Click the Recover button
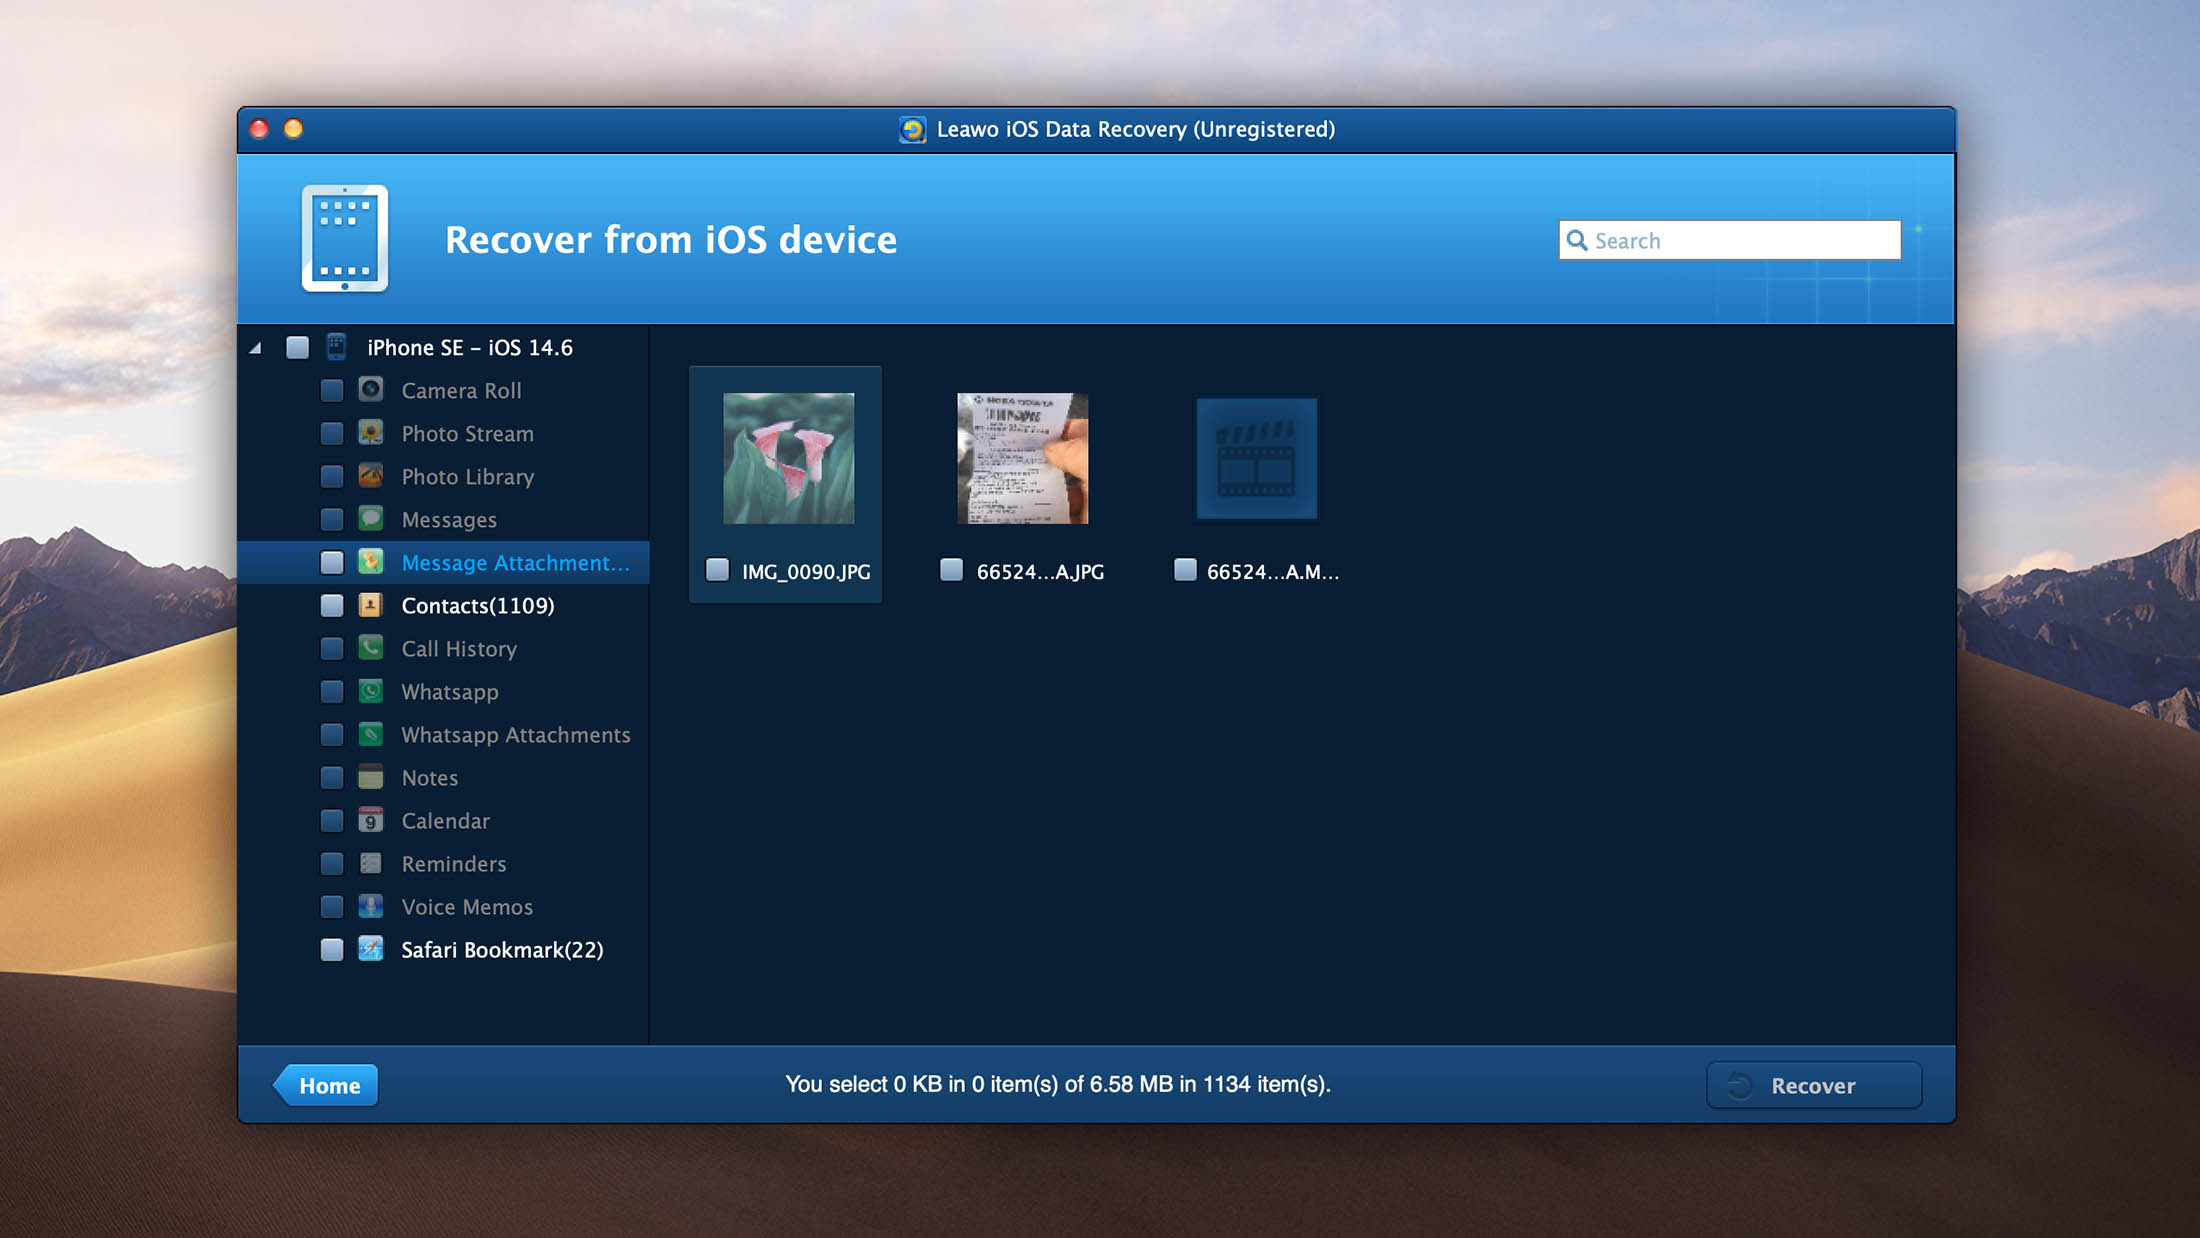Screen dimensions: 2200x1238 coord(1814,1085)
